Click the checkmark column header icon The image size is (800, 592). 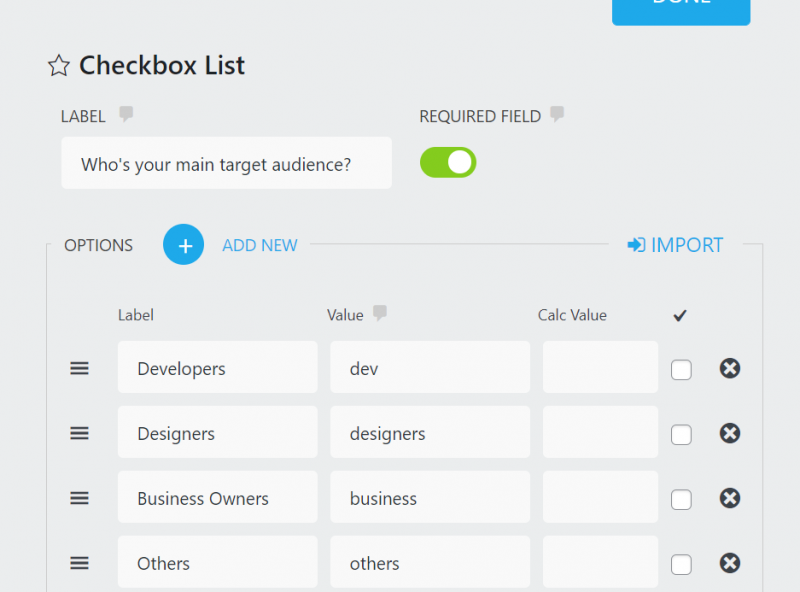pyautogui.click(x=680, y=315)
